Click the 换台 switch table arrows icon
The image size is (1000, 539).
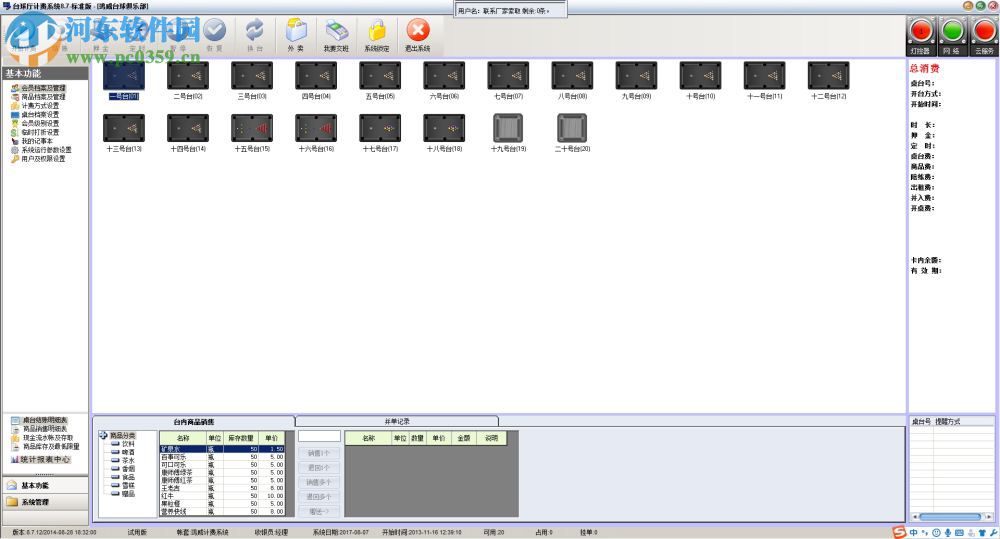(x=255, y=30)
